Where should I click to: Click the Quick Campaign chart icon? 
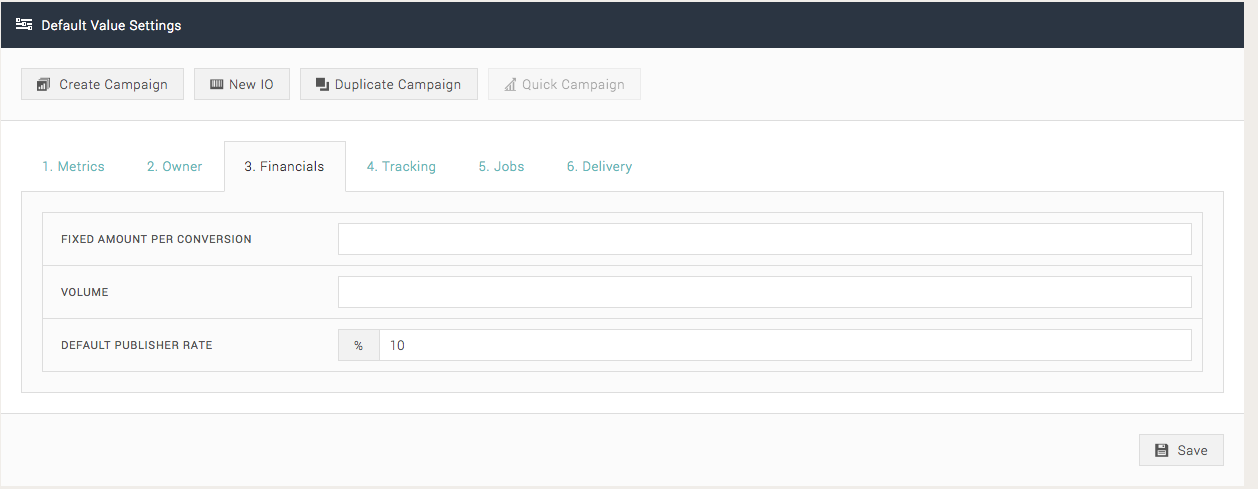pos(510,85)
